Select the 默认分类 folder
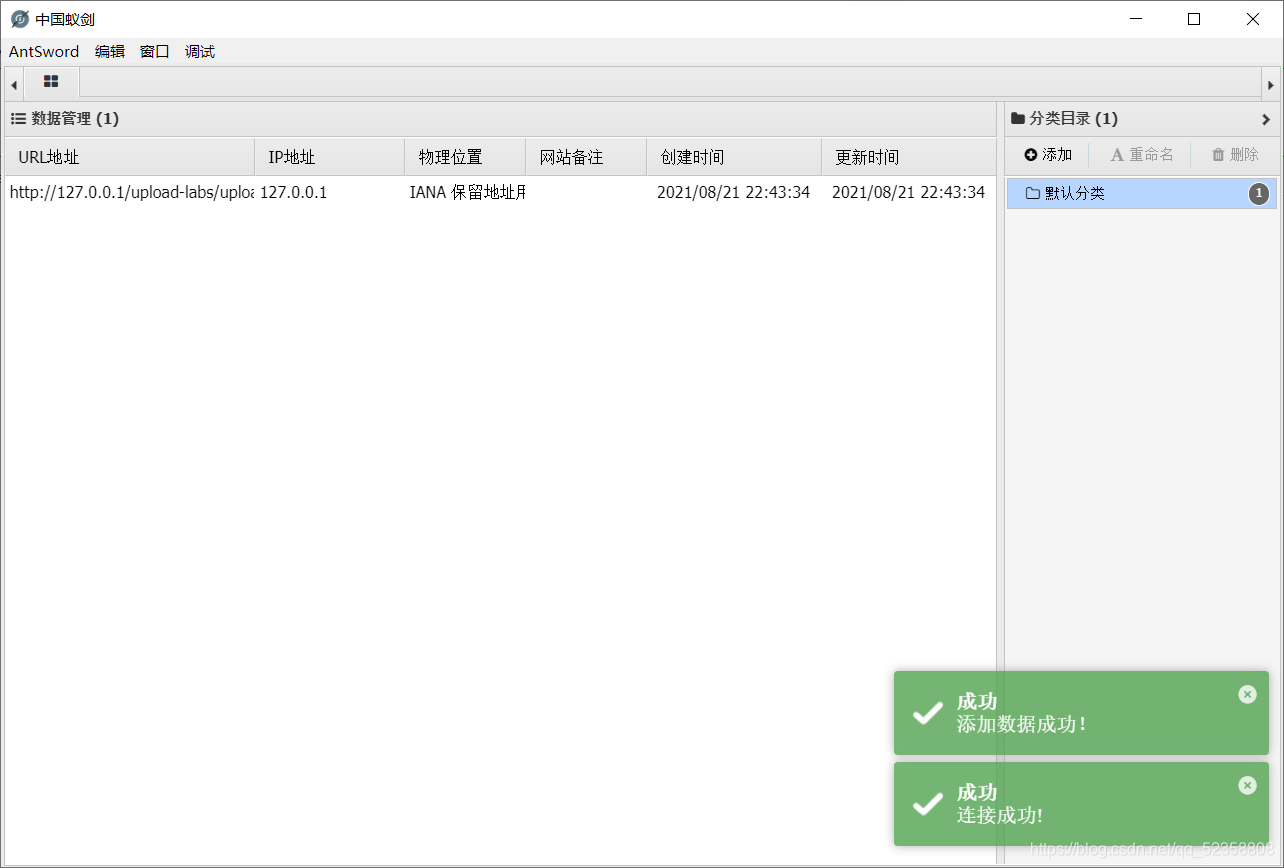The image size is (1284, 868). 1075,194
